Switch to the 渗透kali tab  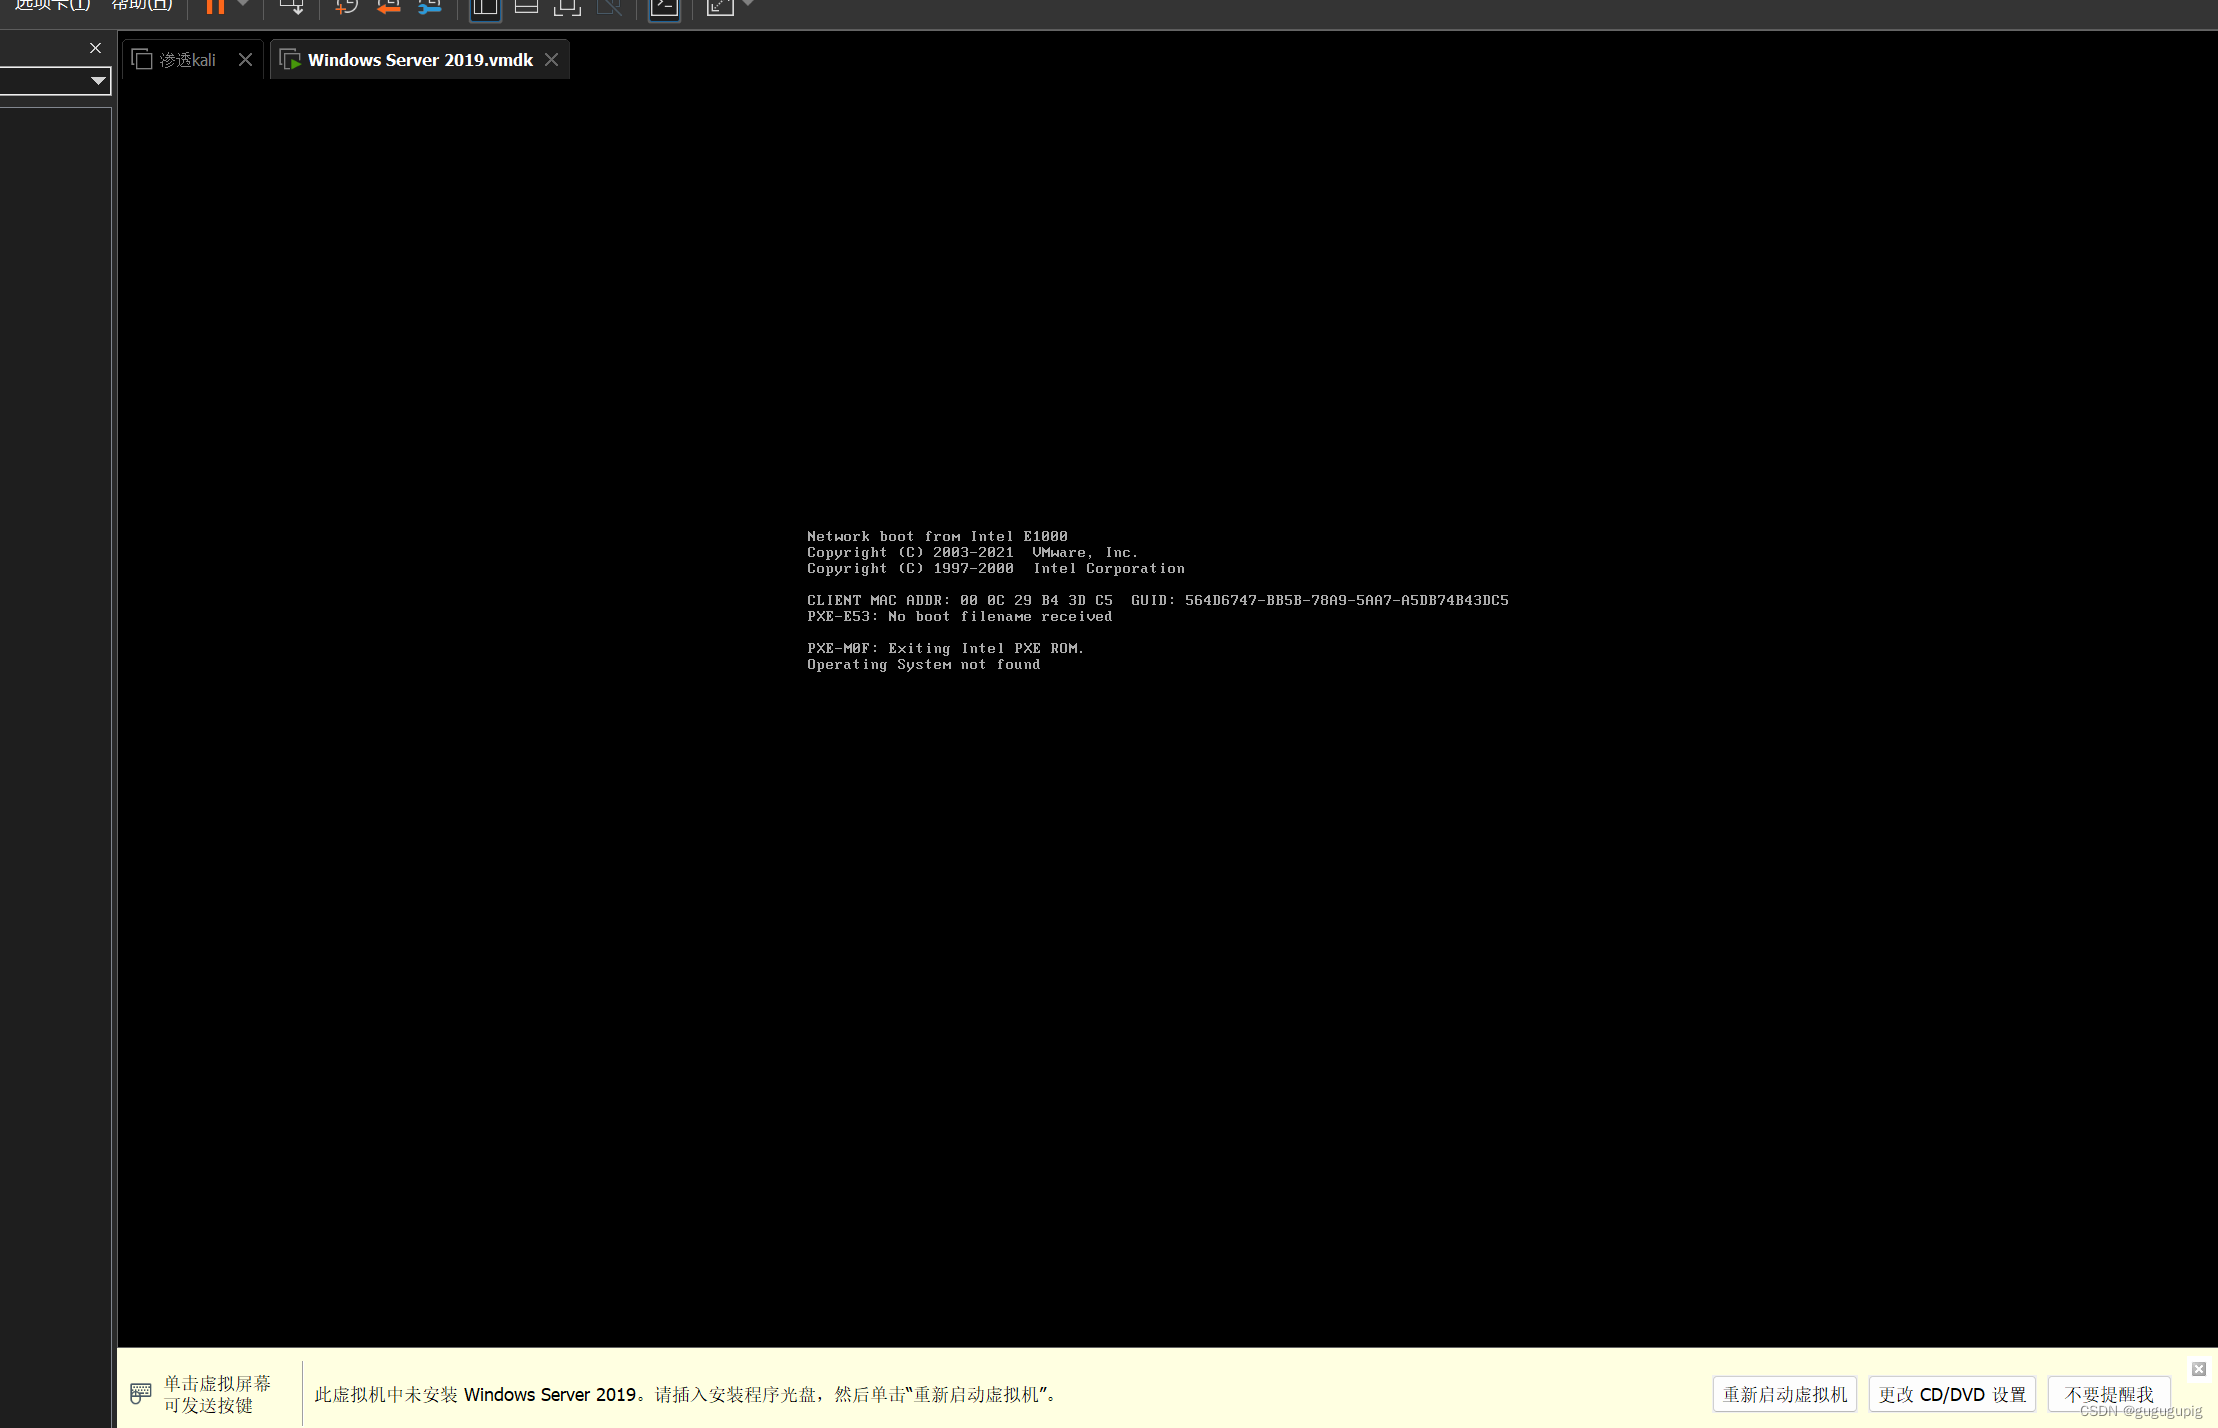[188, 60]
